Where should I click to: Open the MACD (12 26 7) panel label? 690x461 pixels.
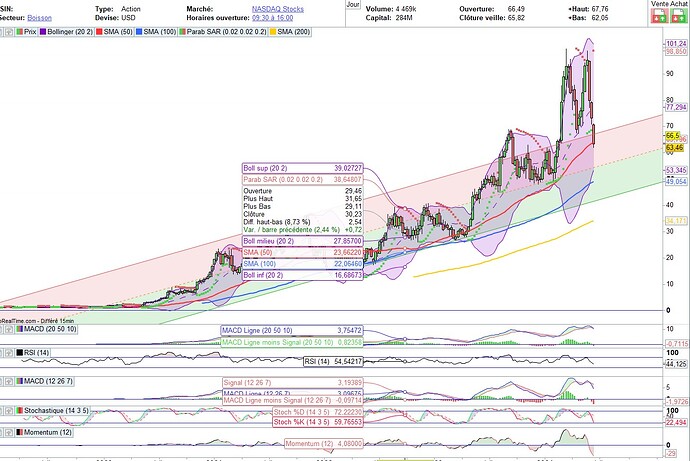pyautogui.click(x=44, y=381)
